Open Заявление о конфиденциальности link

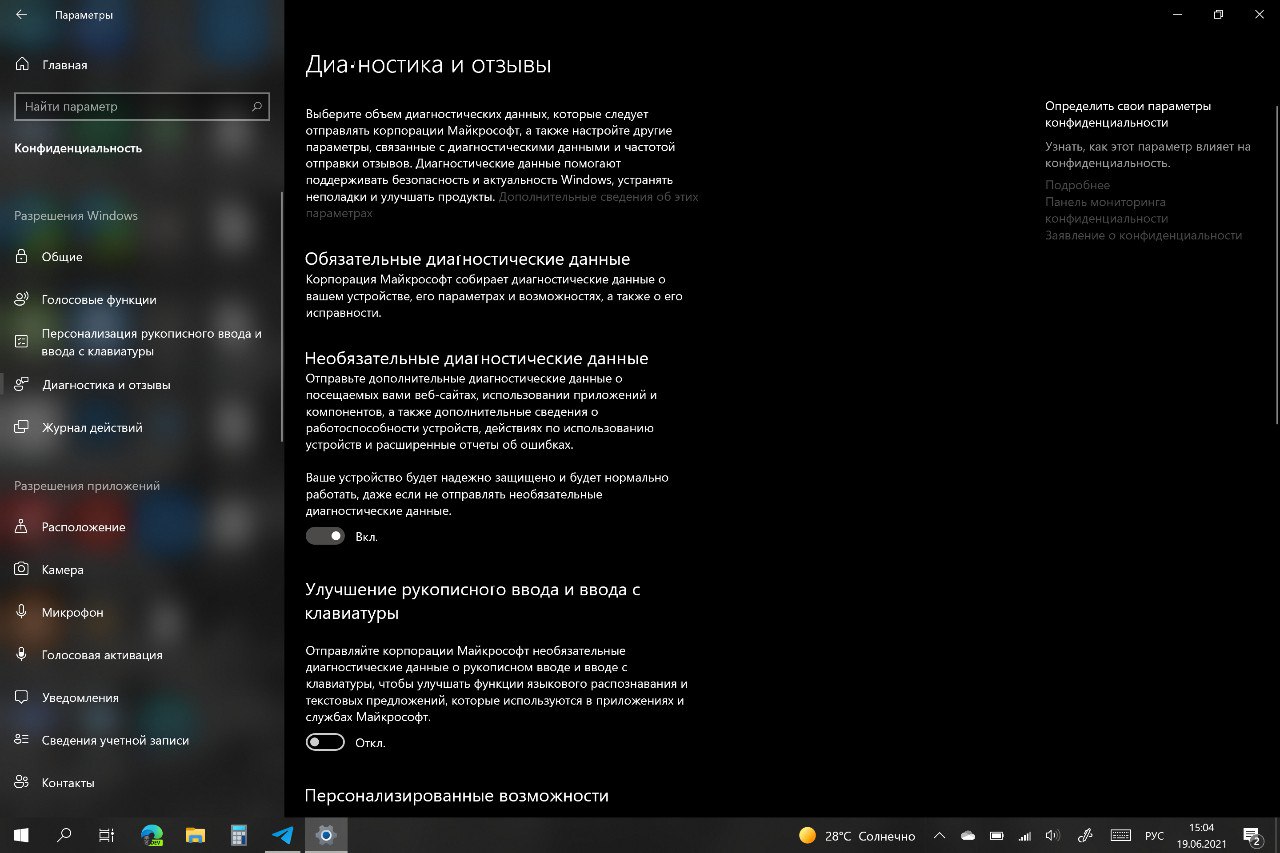(x=1143, y=236)
